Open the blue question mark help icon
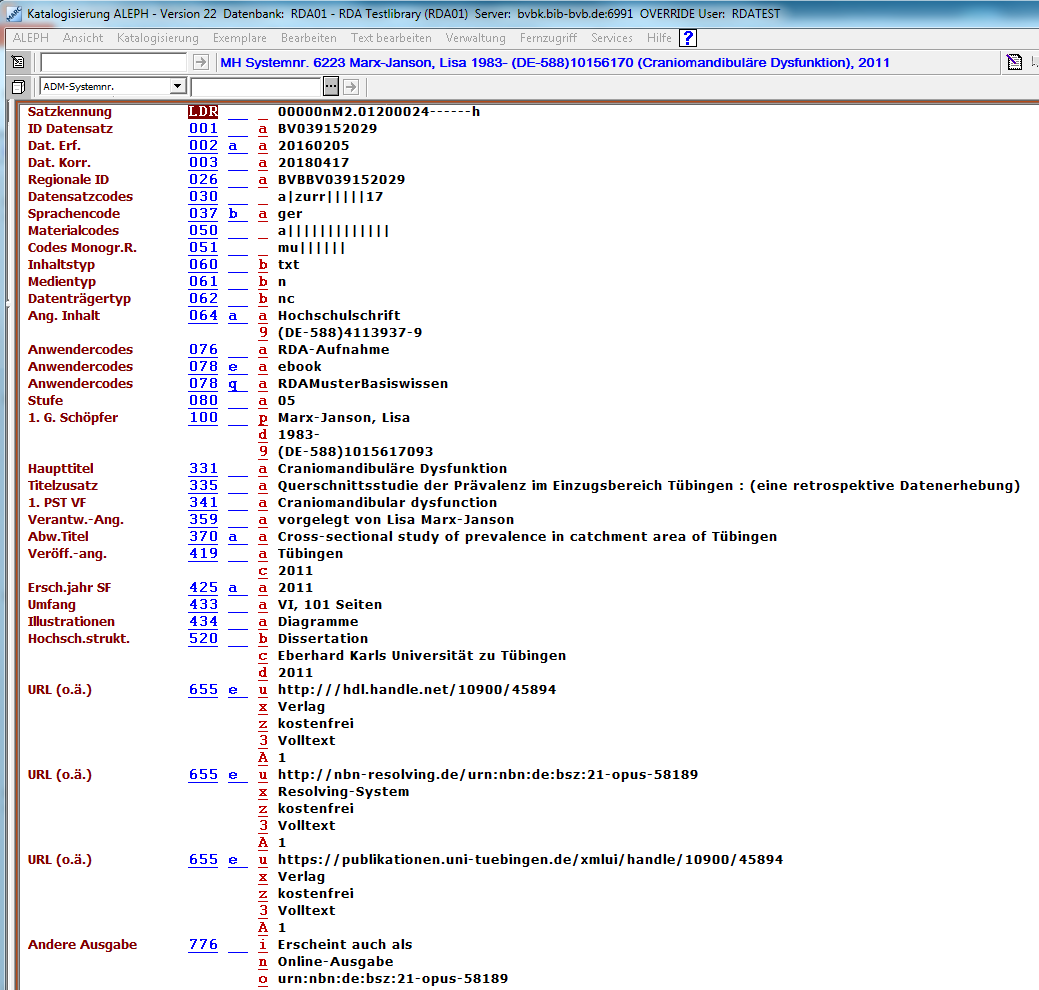The height and width of the screenshot is (990, 1039). [688, 38]
